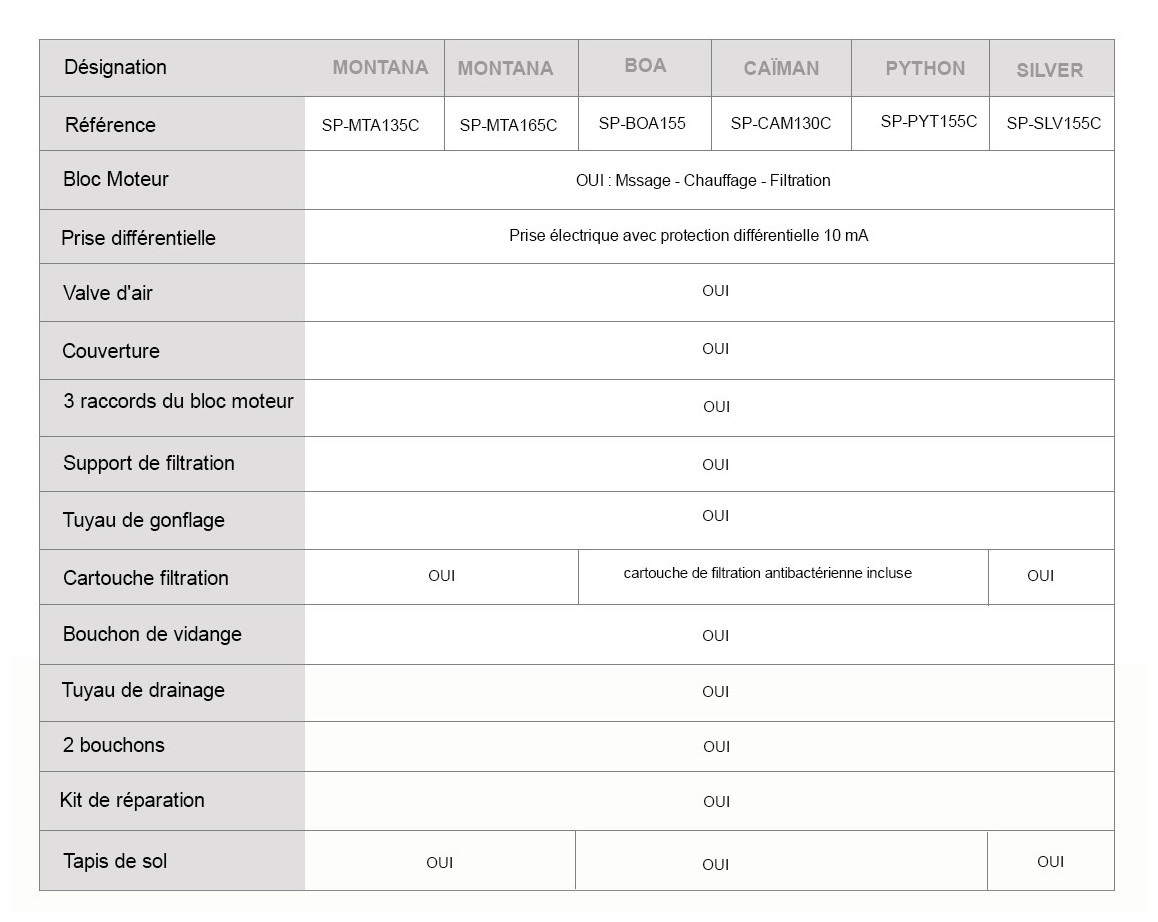Click the PYTHON column header

pos(925,69)
